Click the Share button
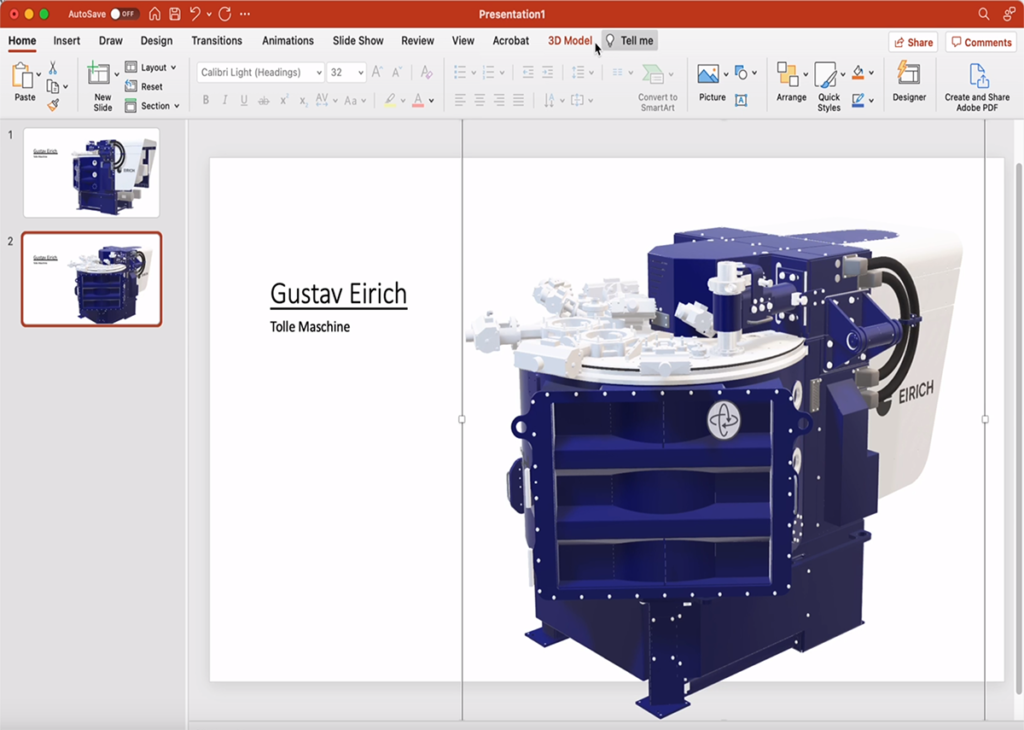Viewport: 1024px width, 730px height. coord(913,42)
